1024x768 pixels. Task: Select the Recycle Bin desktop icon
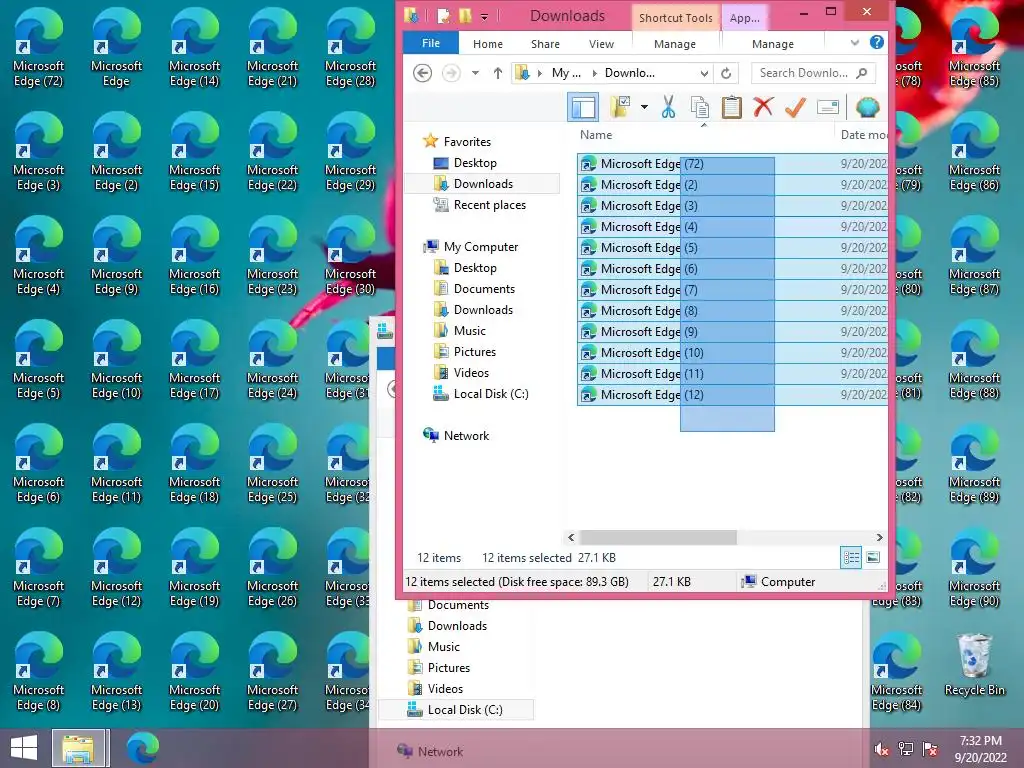[x=974, y=665]
